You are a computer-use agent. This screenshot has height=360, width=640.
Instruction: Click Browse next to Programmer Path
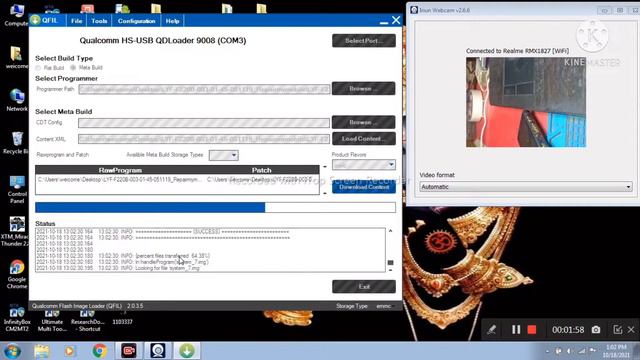364,88
